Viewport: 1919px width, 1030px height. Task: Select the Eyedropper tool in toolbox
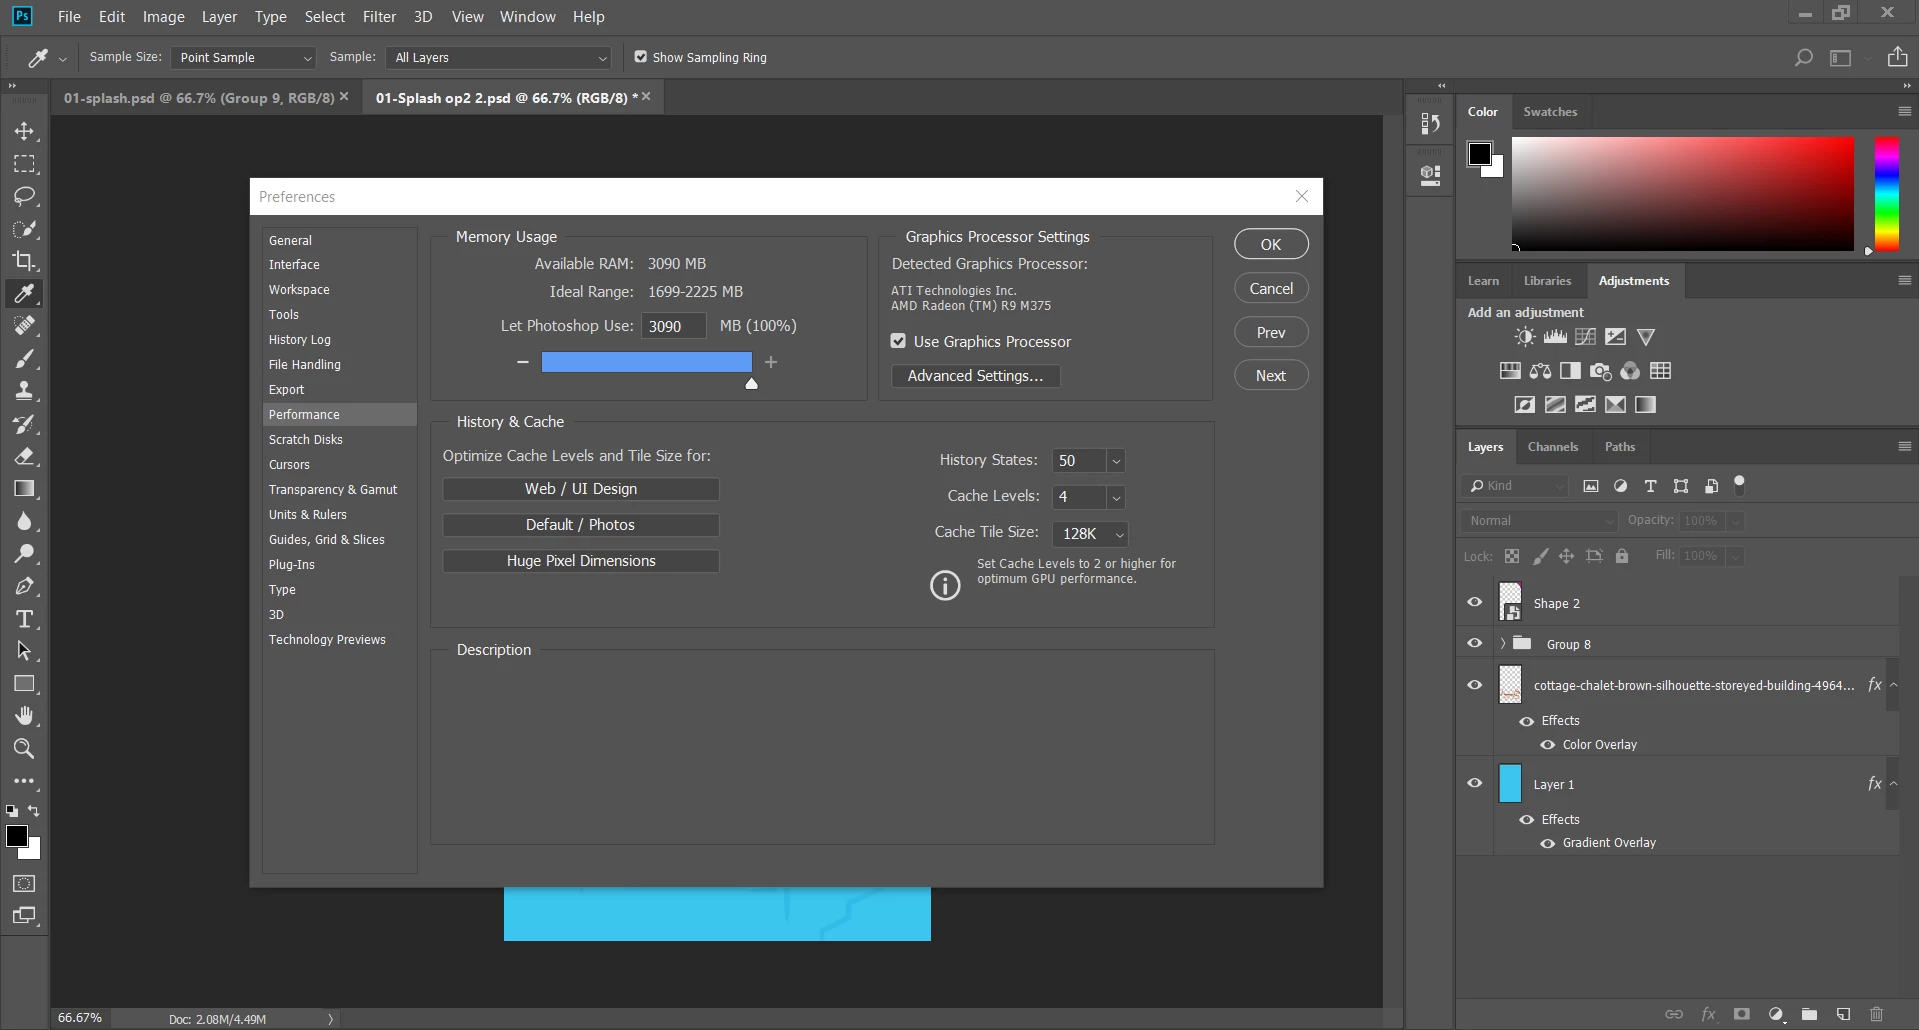[x=24, y=294]
